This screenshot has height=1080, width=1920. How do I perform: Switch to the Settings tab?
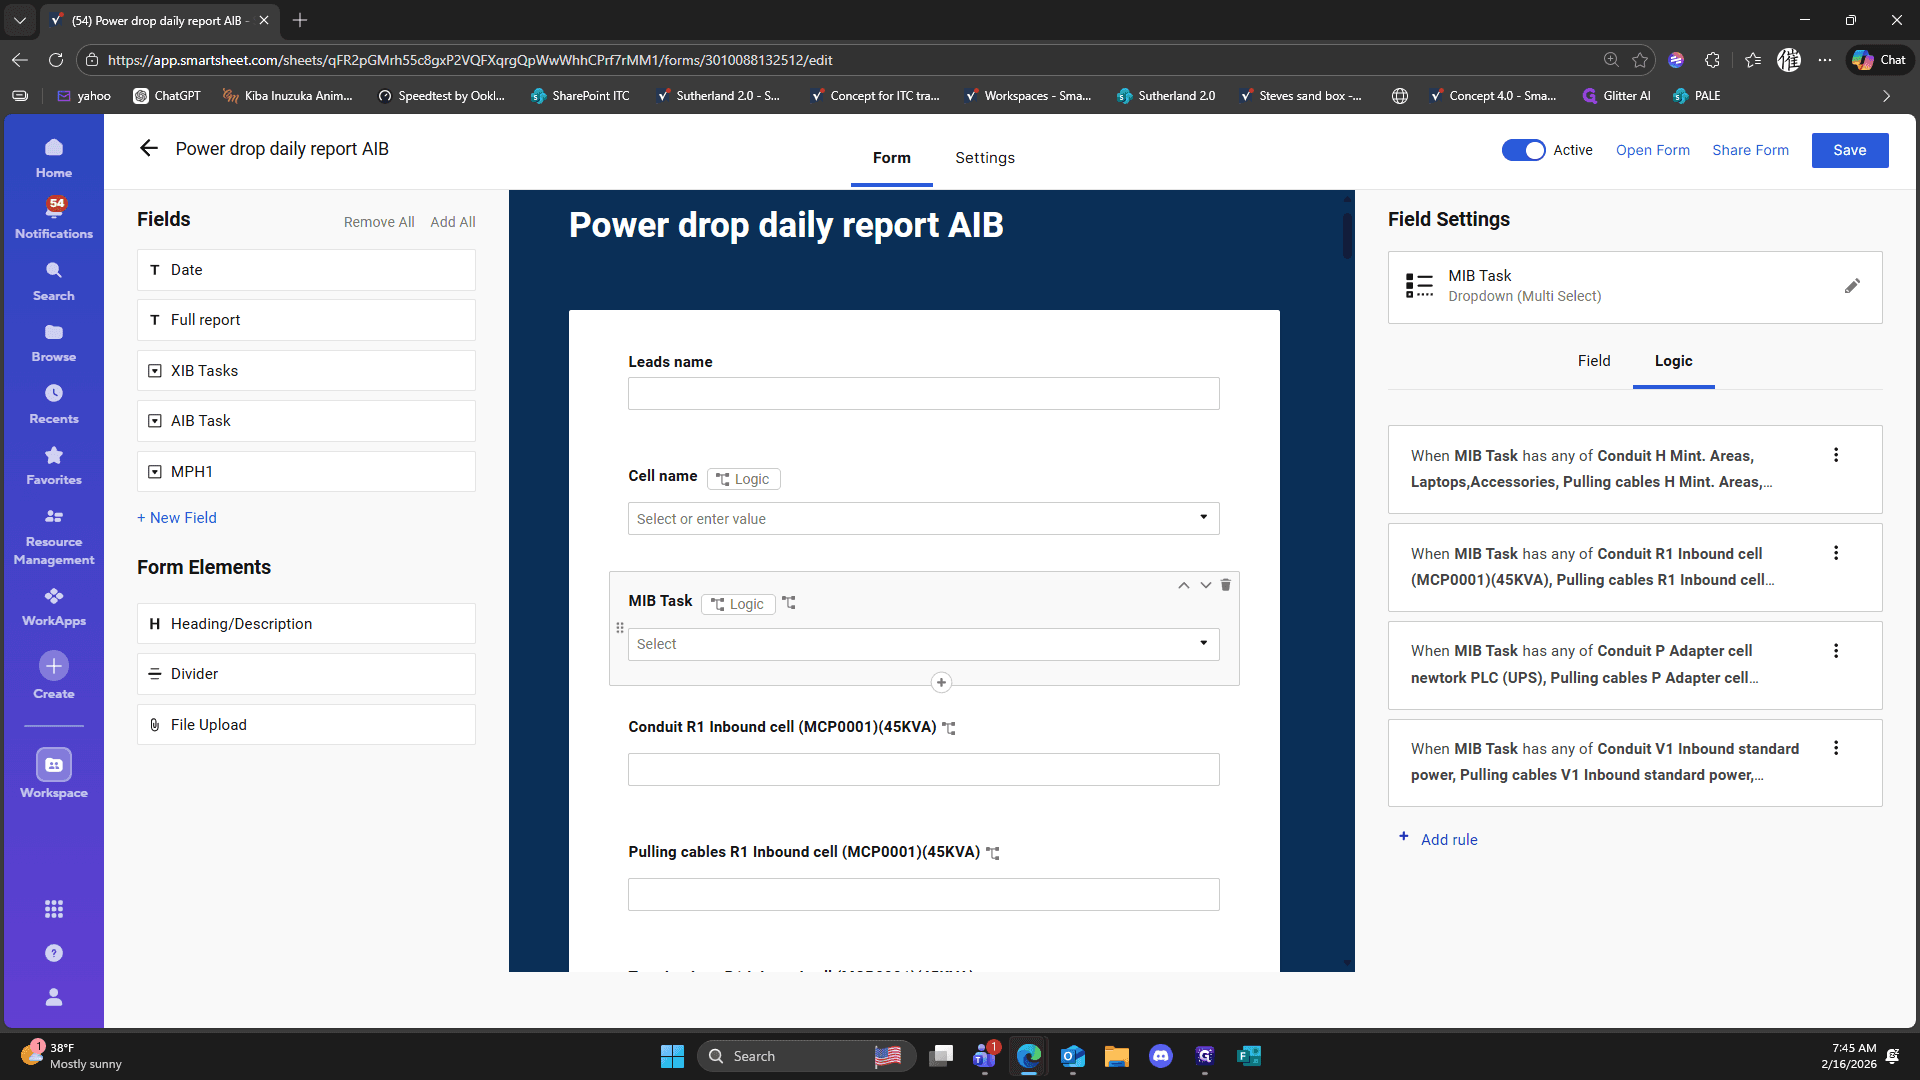[x=984, y=158]
